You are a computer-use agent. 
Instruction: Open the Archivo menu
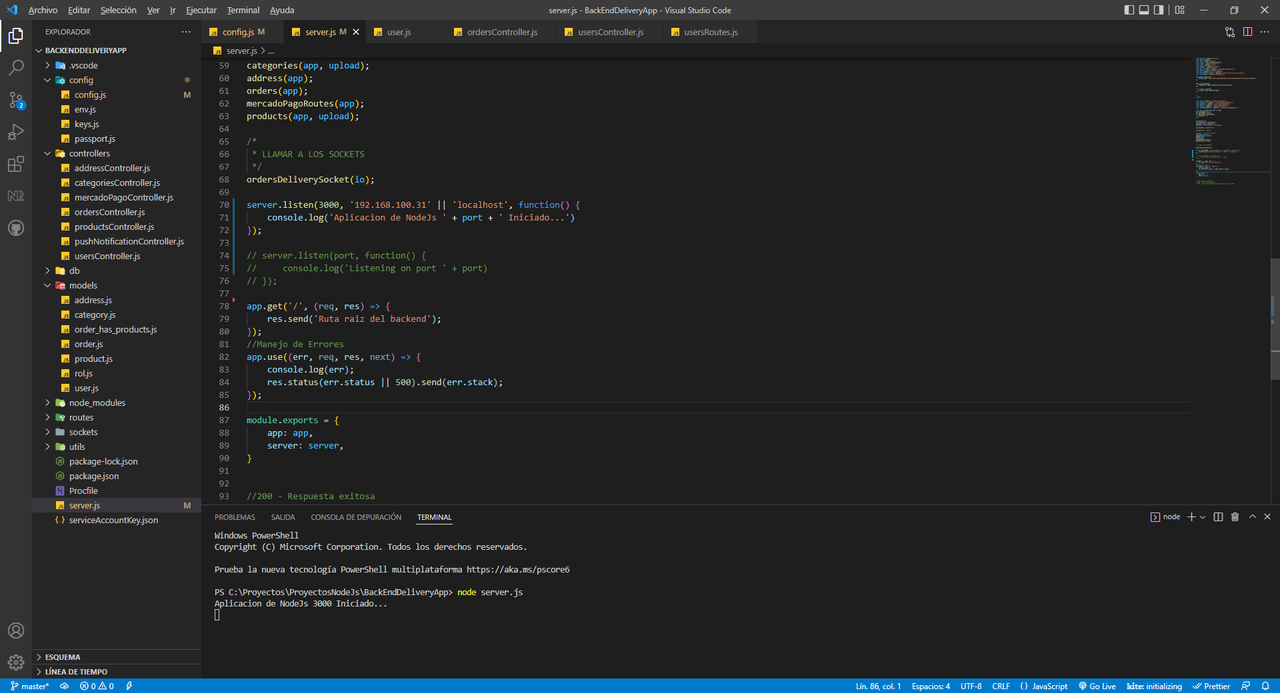[42, 10]
